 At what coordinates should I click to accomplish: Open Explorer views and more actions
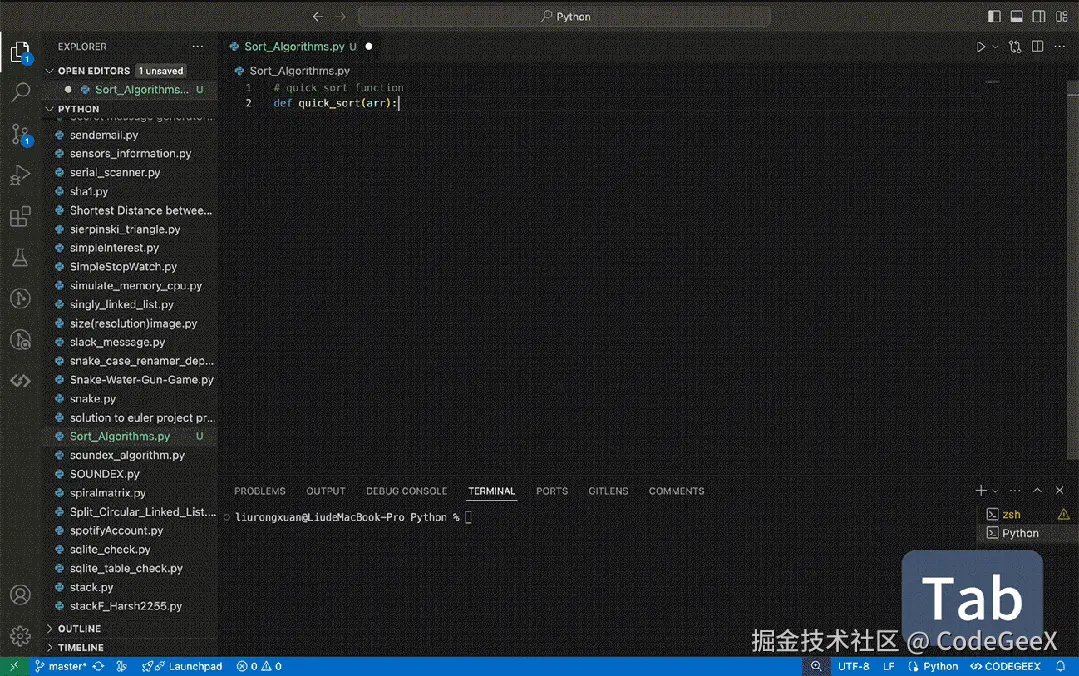point(198,47)
